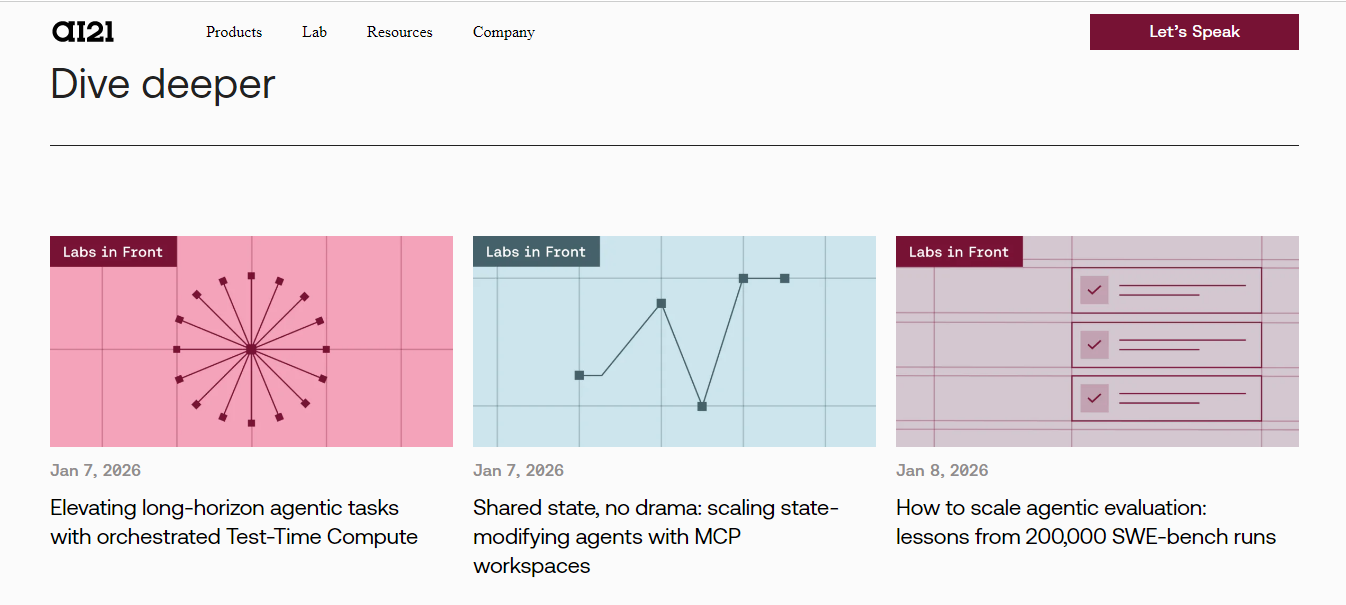The image size is (1346, 605).
Task: Open the Resources menu
Action: click(399, 32)
